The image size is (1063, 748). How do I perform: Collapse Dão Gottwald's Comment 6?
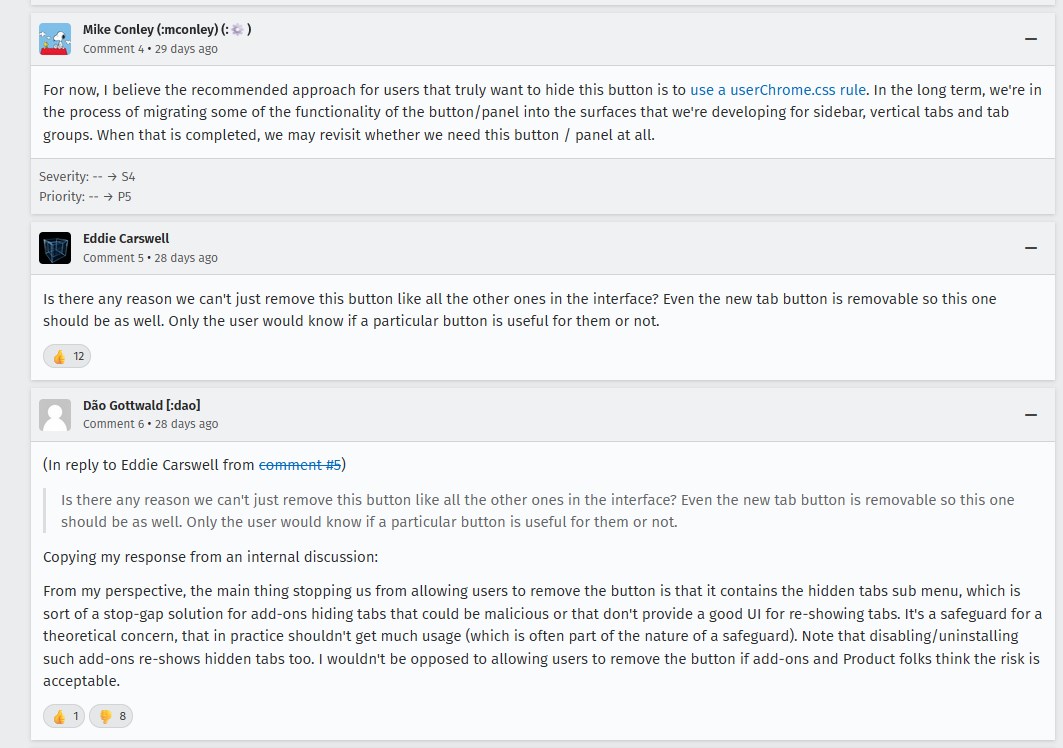[1031, 415]
